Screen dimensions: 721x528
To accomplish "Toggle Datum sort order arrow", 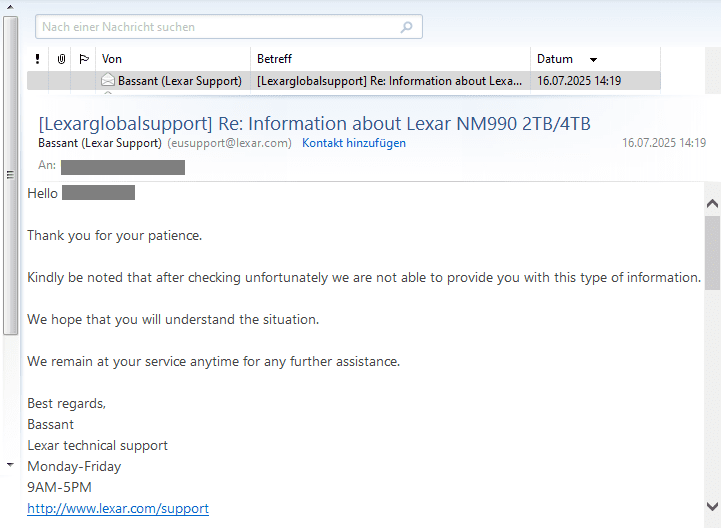I will pos(593,60).
